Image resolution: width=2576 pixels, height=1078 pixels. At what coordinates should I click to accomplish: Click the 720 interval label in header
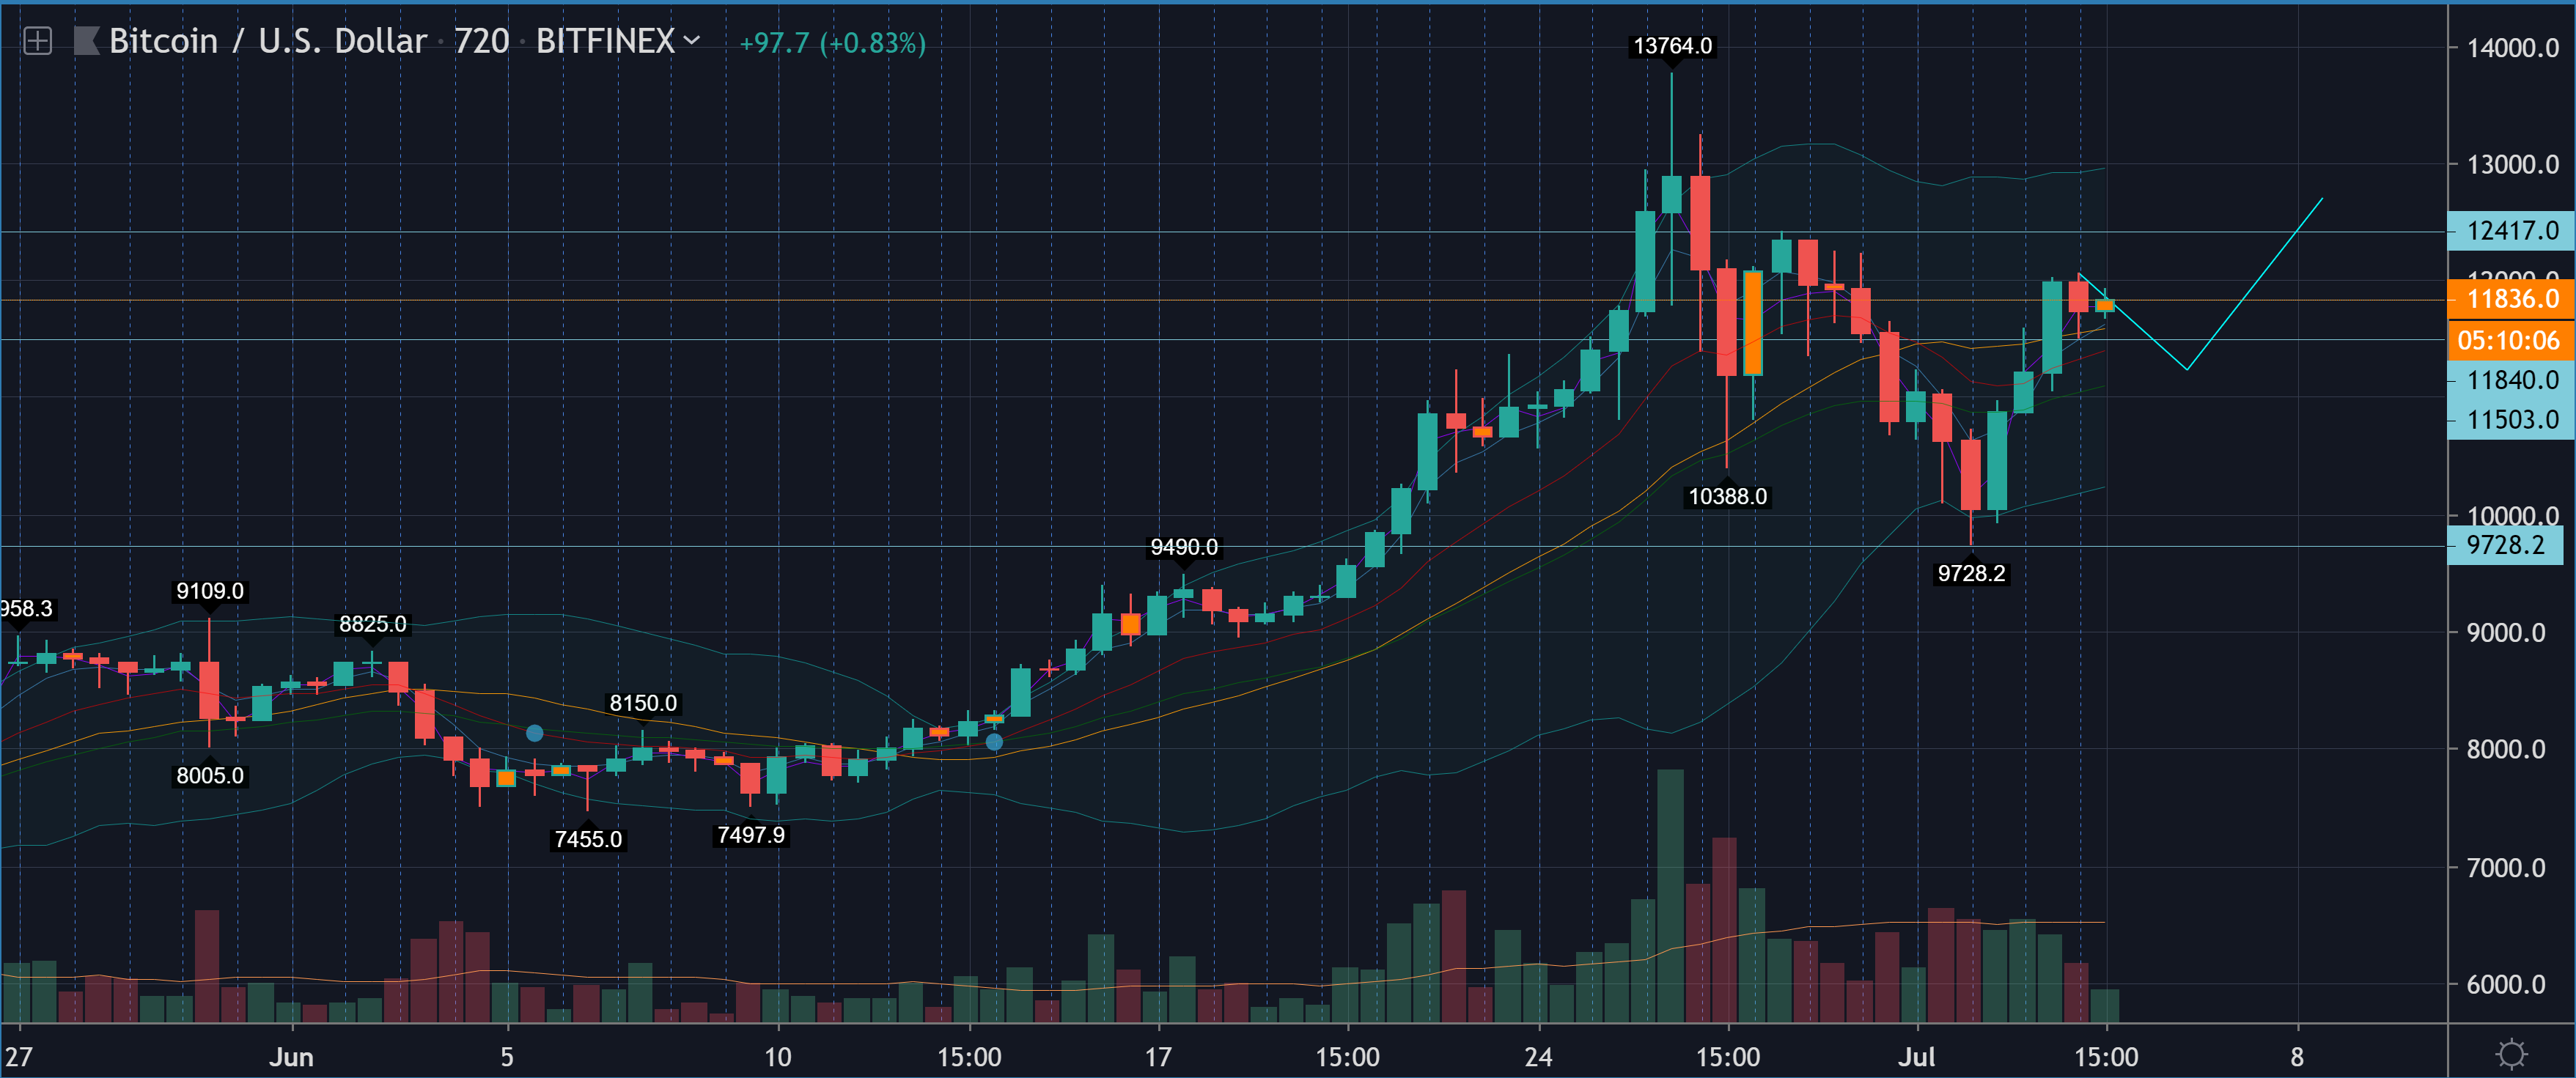[x=482, y=41]
